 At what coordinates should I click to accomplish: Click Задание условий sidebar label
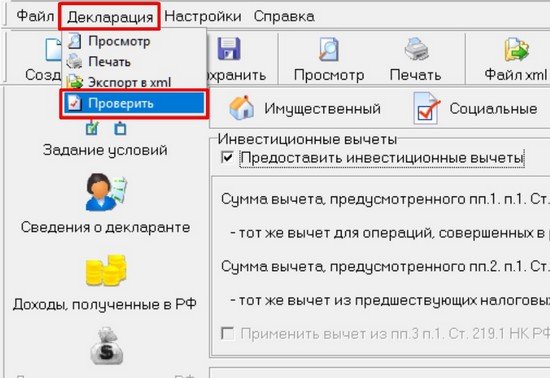105,150
